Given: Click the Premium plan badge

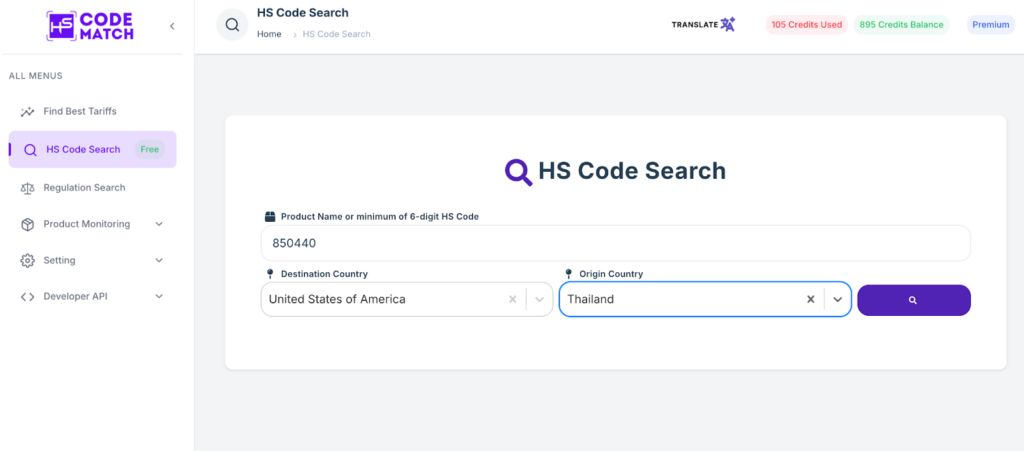Looking at the screenshot, I should (991, 25).
